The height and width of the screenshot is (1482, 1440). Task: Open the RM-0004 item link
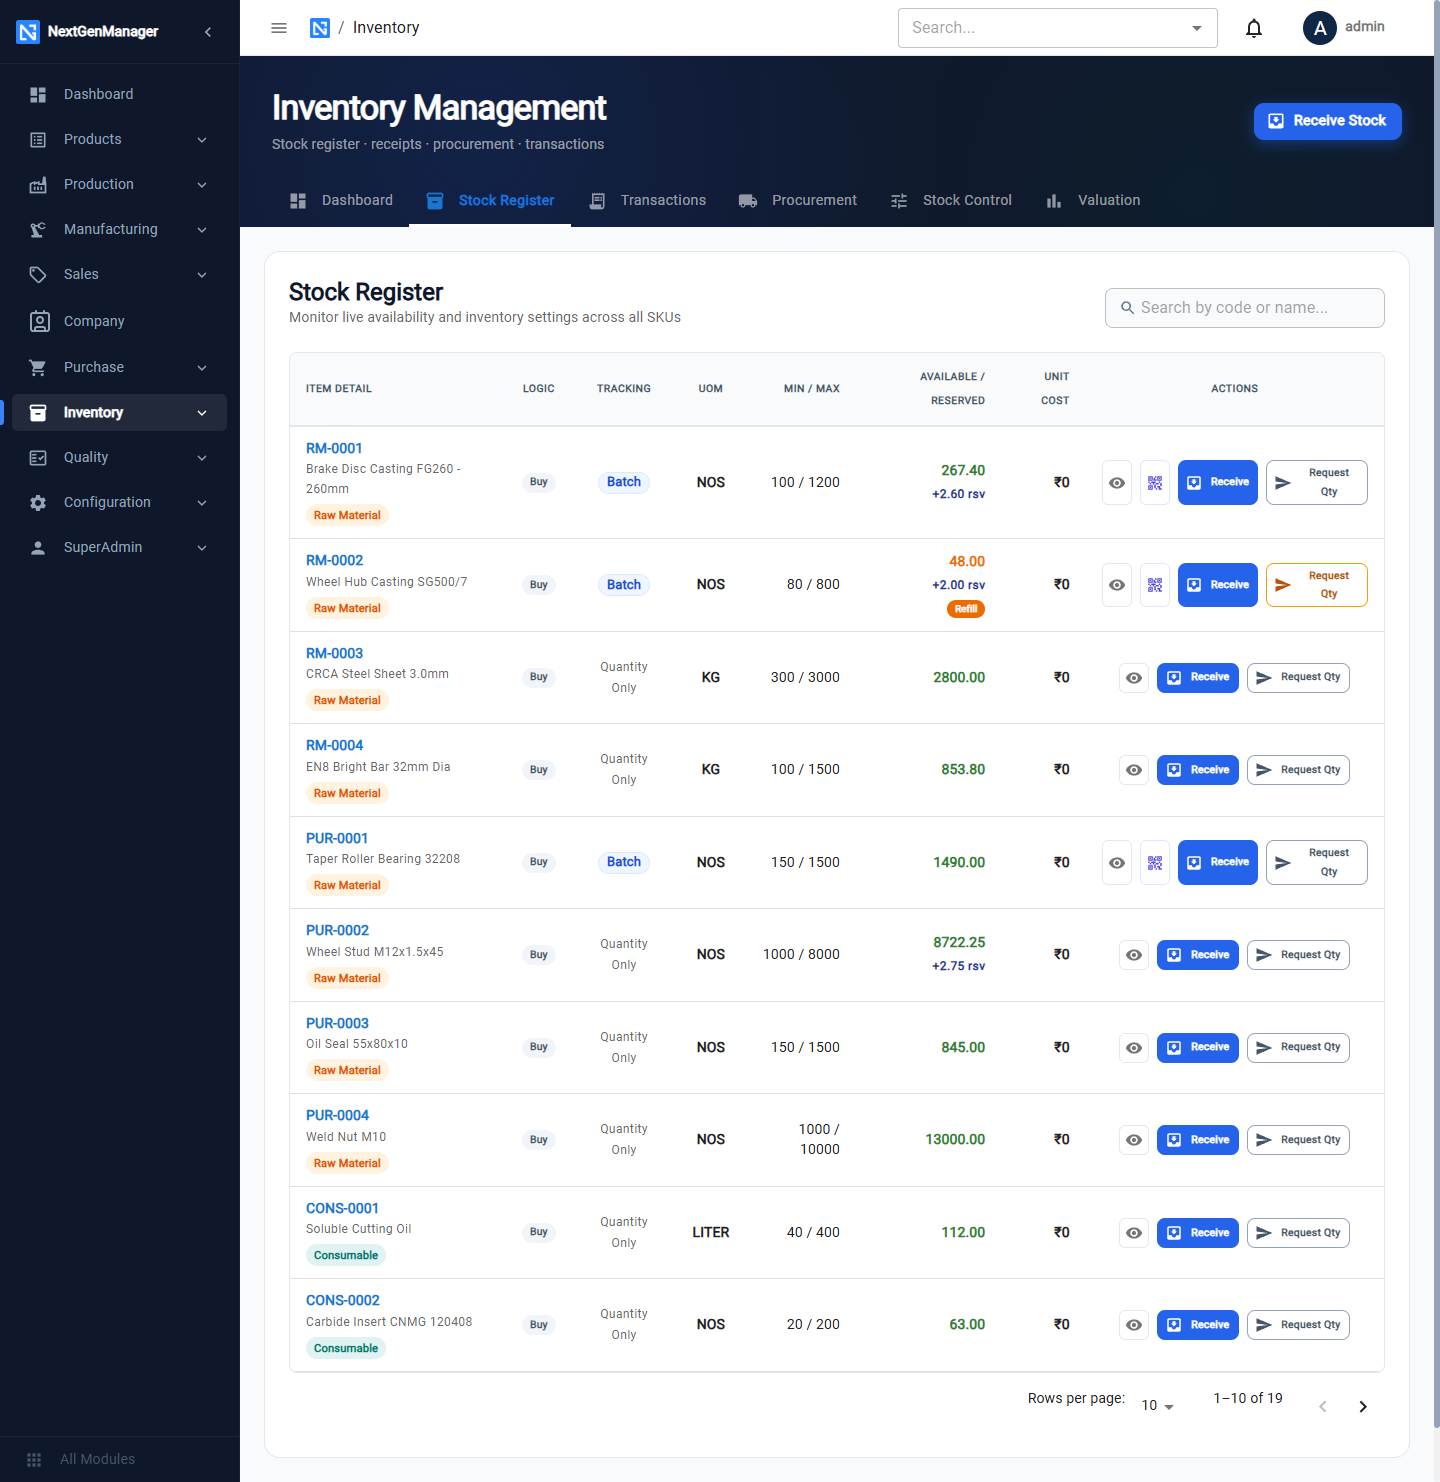[x=334, y=745]
